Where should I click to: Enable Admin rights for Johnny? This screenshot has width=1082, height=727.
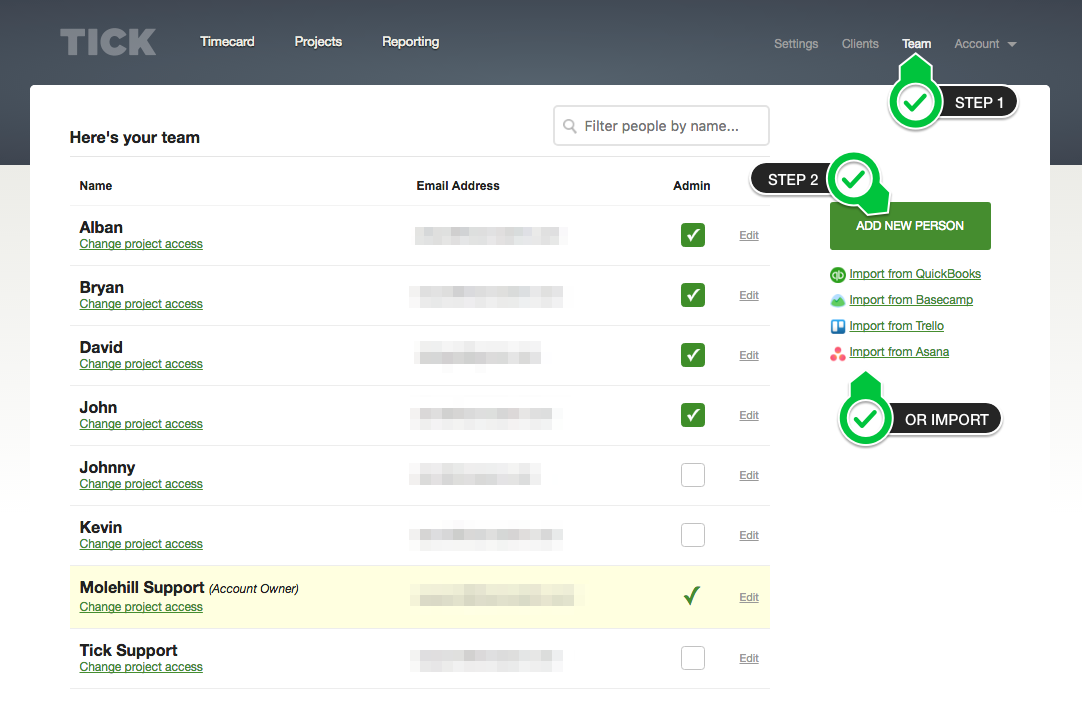pos(693,475)
